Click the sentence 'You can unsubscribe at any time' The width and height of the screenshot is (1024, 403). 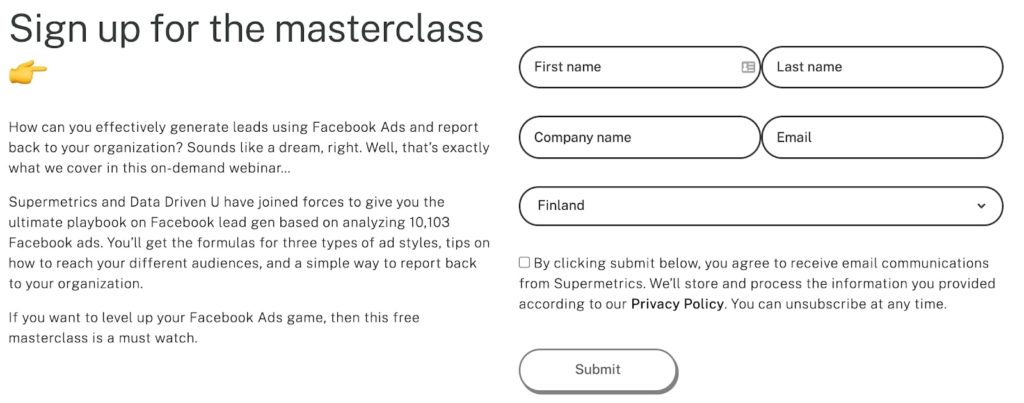coord(837,304)
